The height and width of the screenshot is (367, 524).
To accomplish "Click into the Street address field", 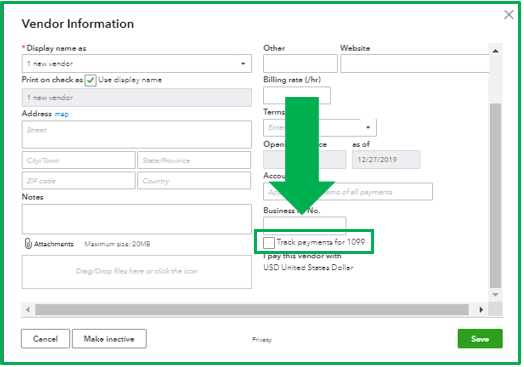I will [137, 134].
